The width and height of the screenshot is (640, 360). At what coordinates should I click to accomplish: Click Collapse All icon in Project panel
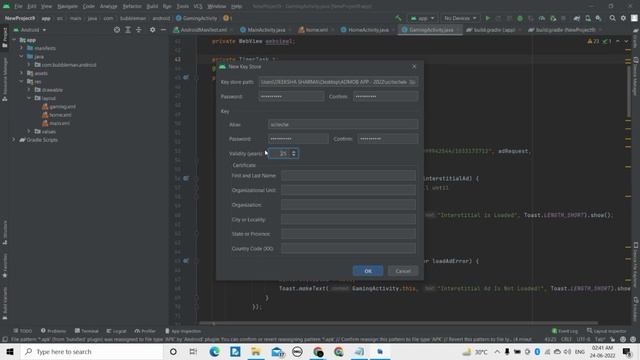click(x=139, y=30)
